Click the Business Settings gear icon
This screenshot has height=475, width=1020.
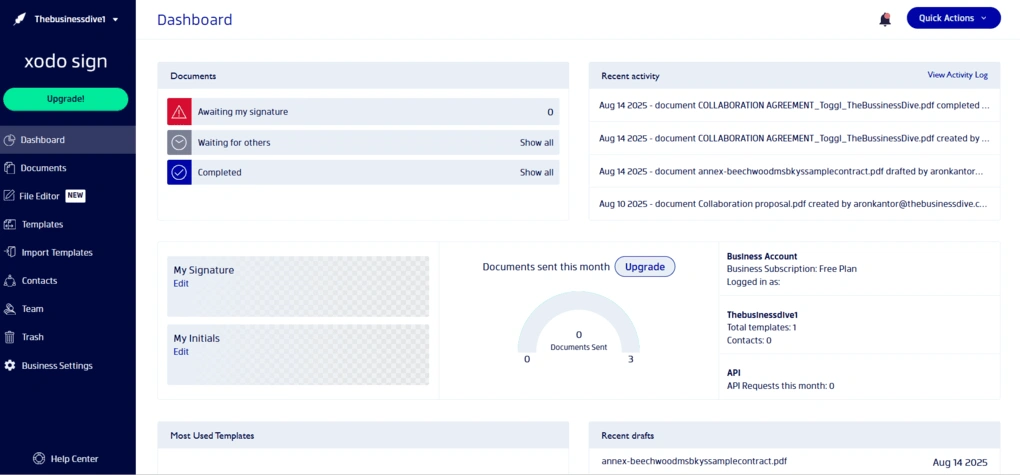click(x=9, y=366)
